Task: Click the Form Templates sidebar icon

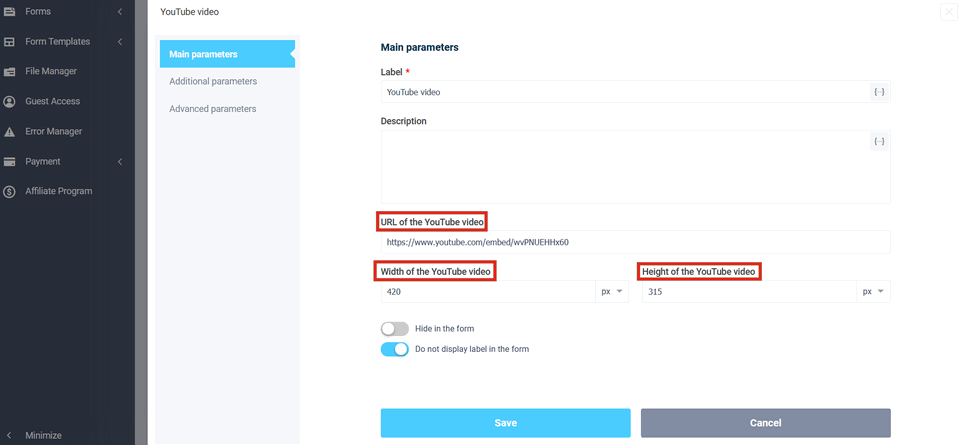Action: click(x=9, y=42)
